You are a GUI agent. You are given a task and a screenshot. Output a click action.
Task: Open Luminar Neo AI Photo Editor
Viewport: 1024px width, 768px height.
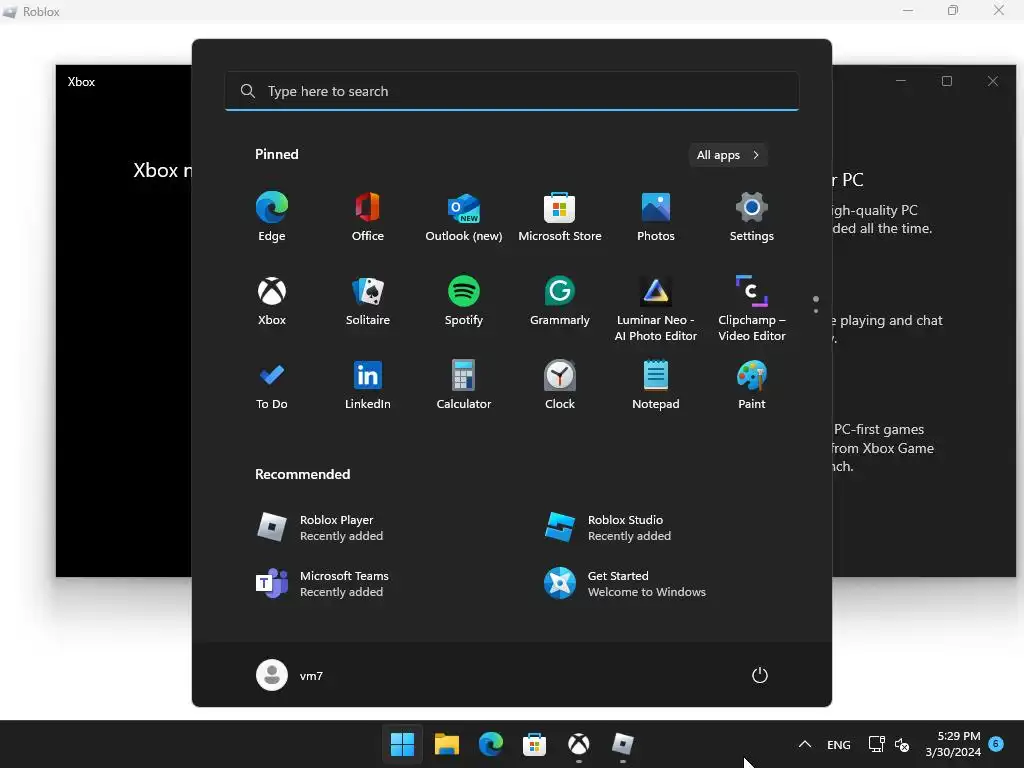(656, 308)
